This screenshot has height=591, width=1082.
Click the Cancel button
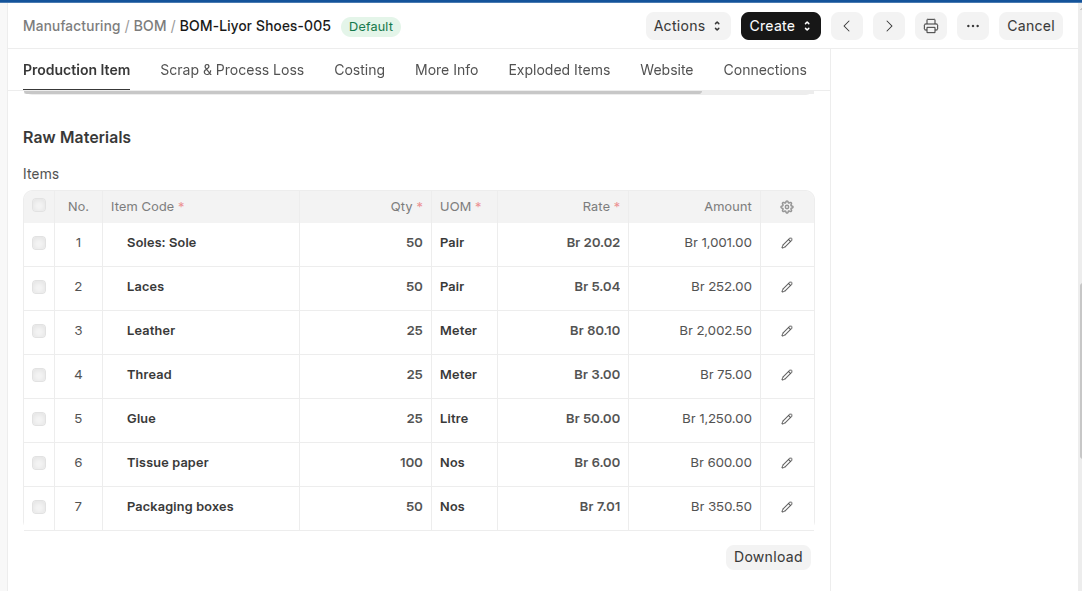click(1030, 26)
